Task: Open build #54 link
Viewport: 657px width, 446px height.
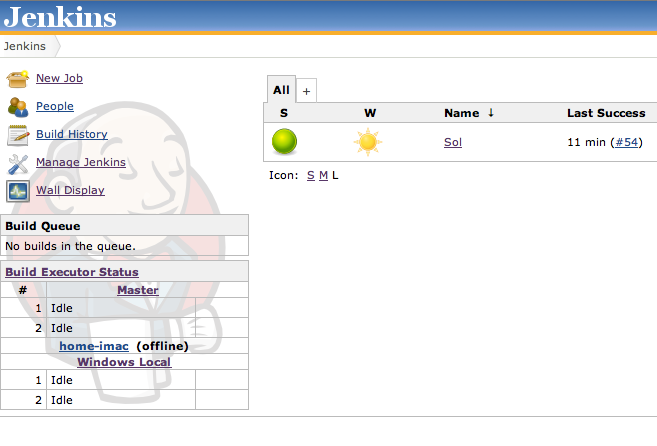Action: tap(626, 143)
